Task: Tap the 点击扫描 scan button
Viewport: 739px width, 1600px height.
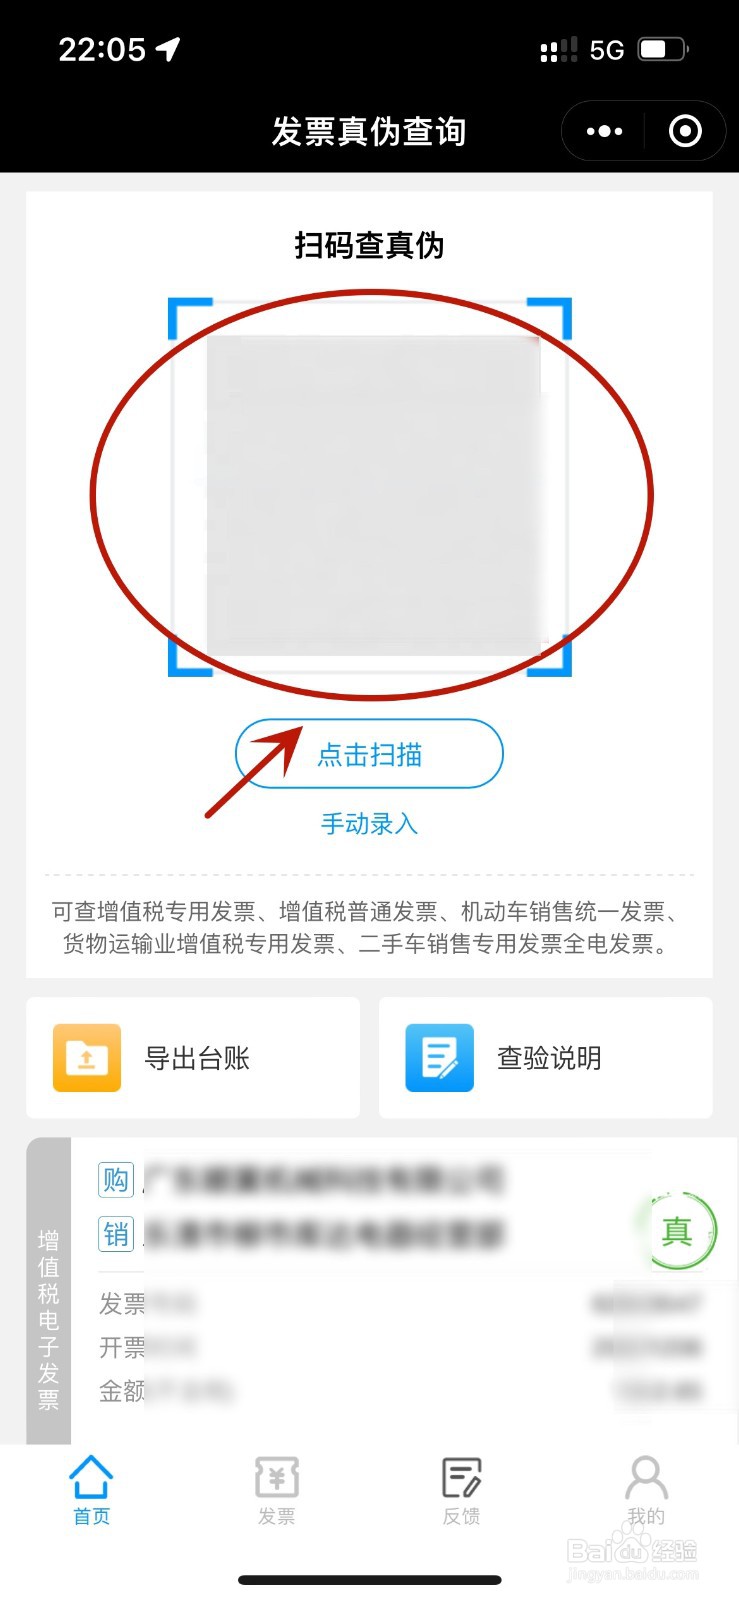Action: coord(369,754)
